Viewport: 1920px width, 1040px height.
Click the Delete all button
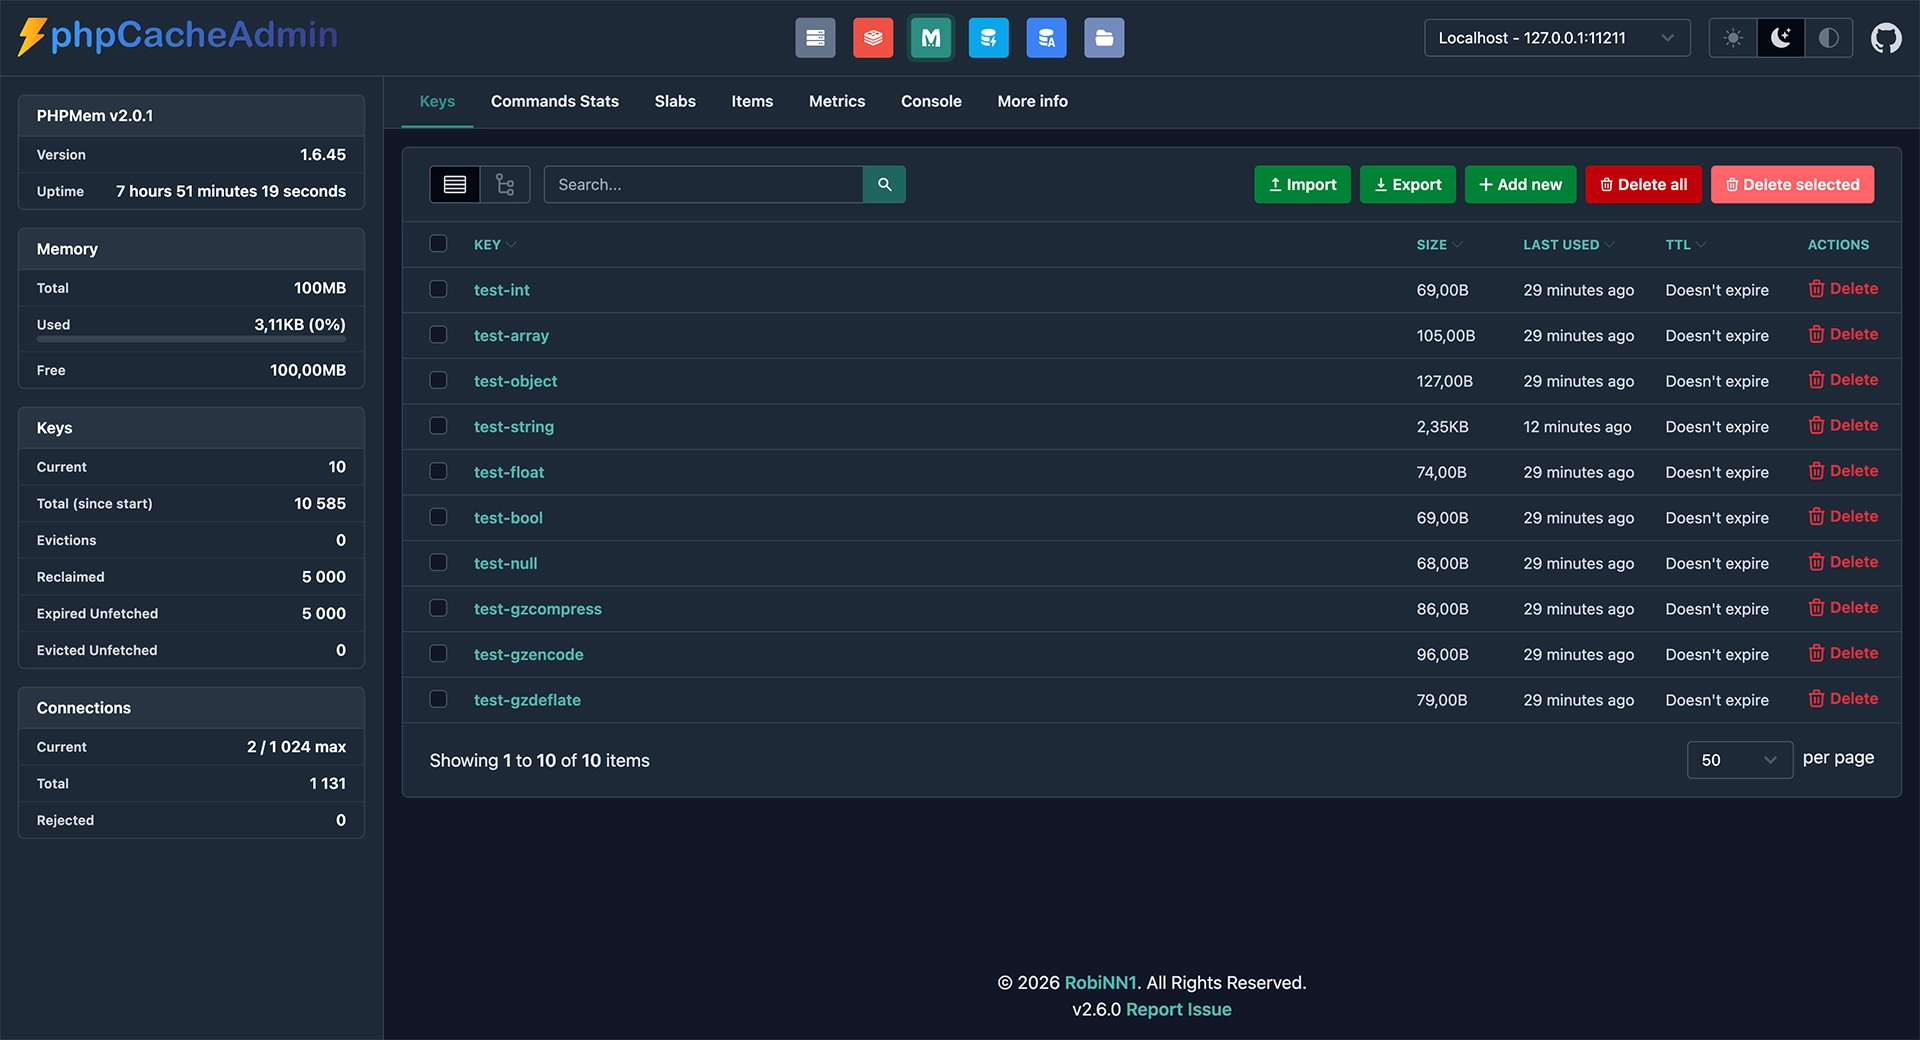point(1643,185)
